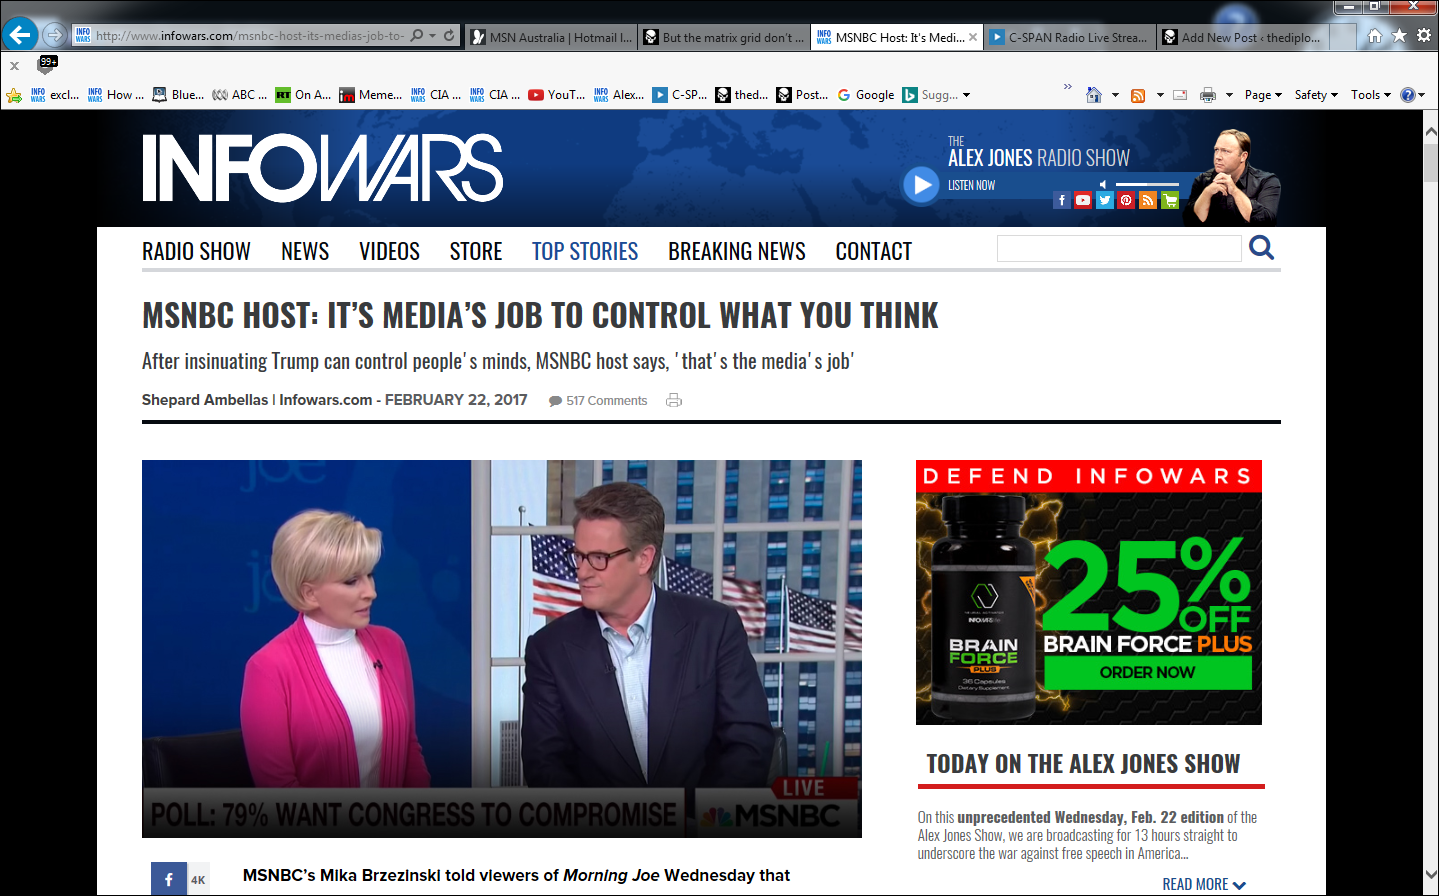Click the Order Now button in the ad
Viewport: 1439px width, 896px height.
pyautogui.click(x=1147, y=673)
